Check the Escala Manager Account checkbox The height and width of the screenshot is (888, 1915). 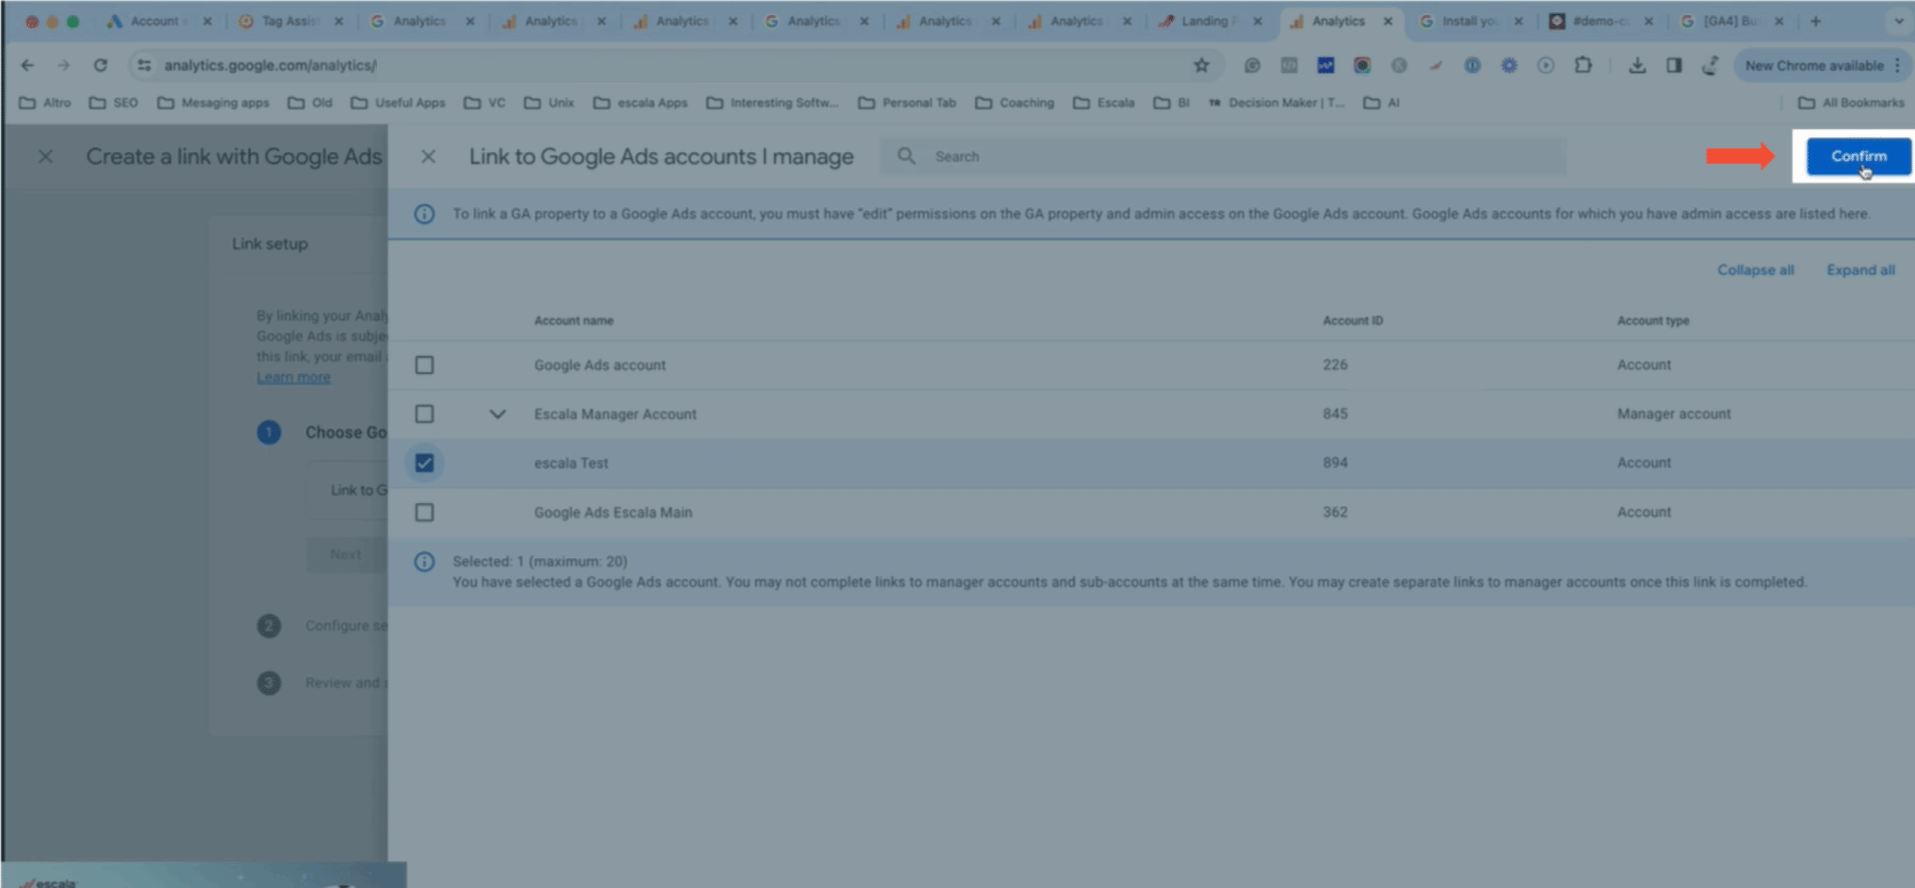point(424,414)
